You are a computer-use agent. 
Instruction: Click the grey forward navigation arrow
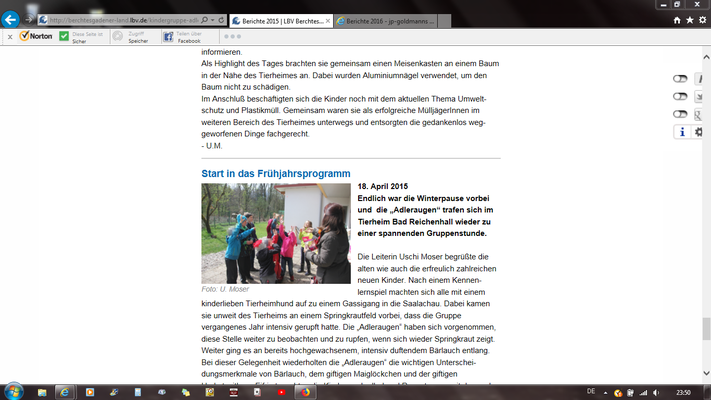tap(29, 20)
